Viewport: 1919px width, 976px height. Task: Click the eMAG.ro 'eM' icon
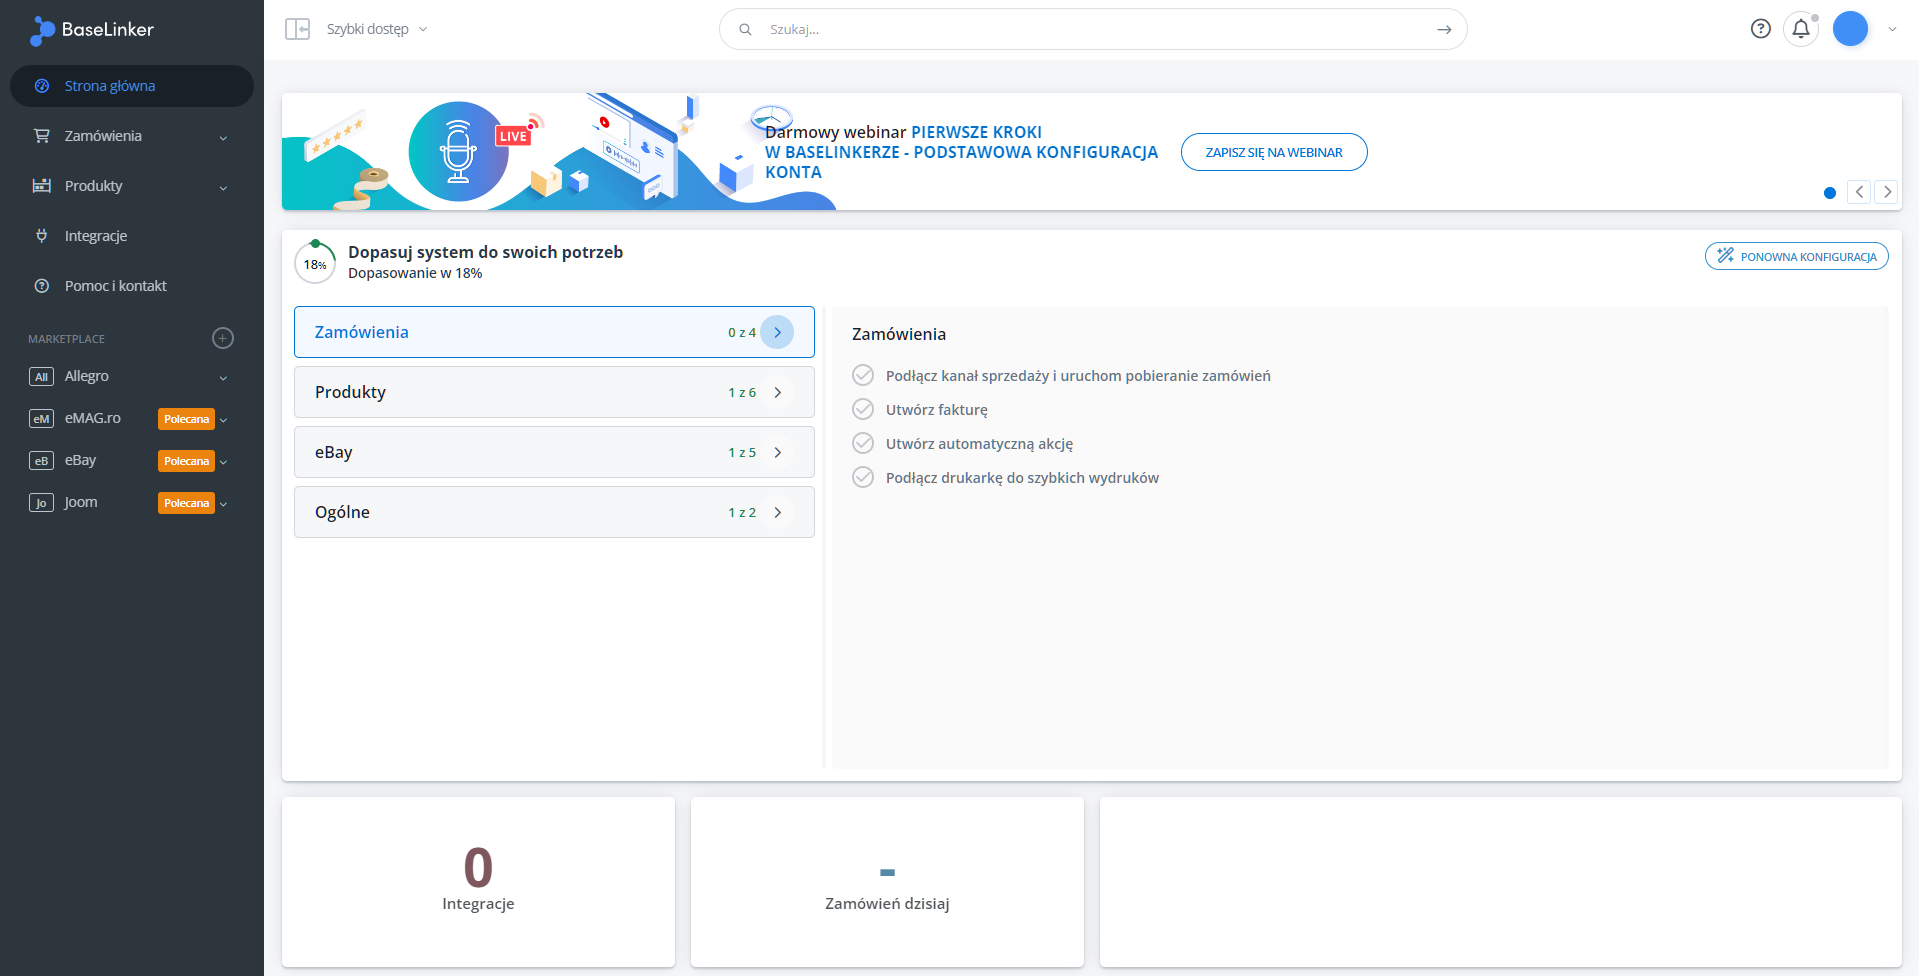41,419
